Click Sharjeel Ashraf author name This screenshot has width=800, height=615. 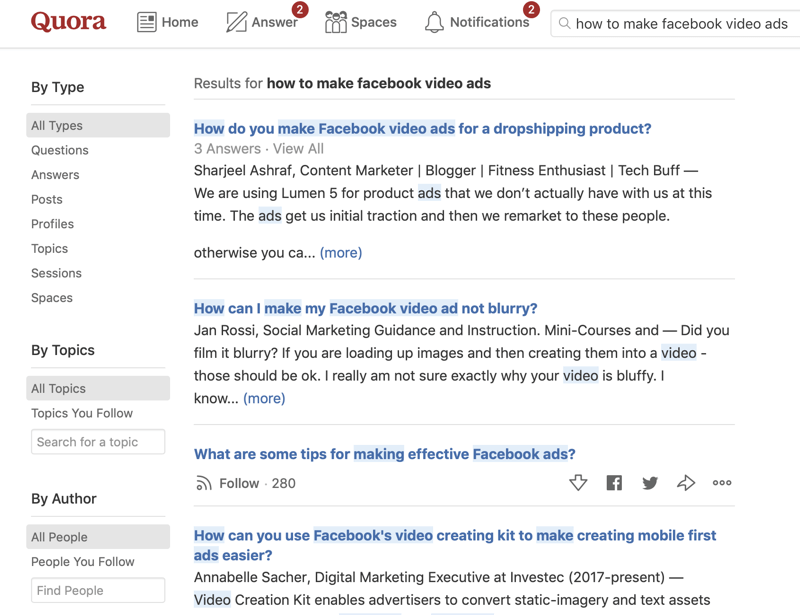[x=243, y=170]
